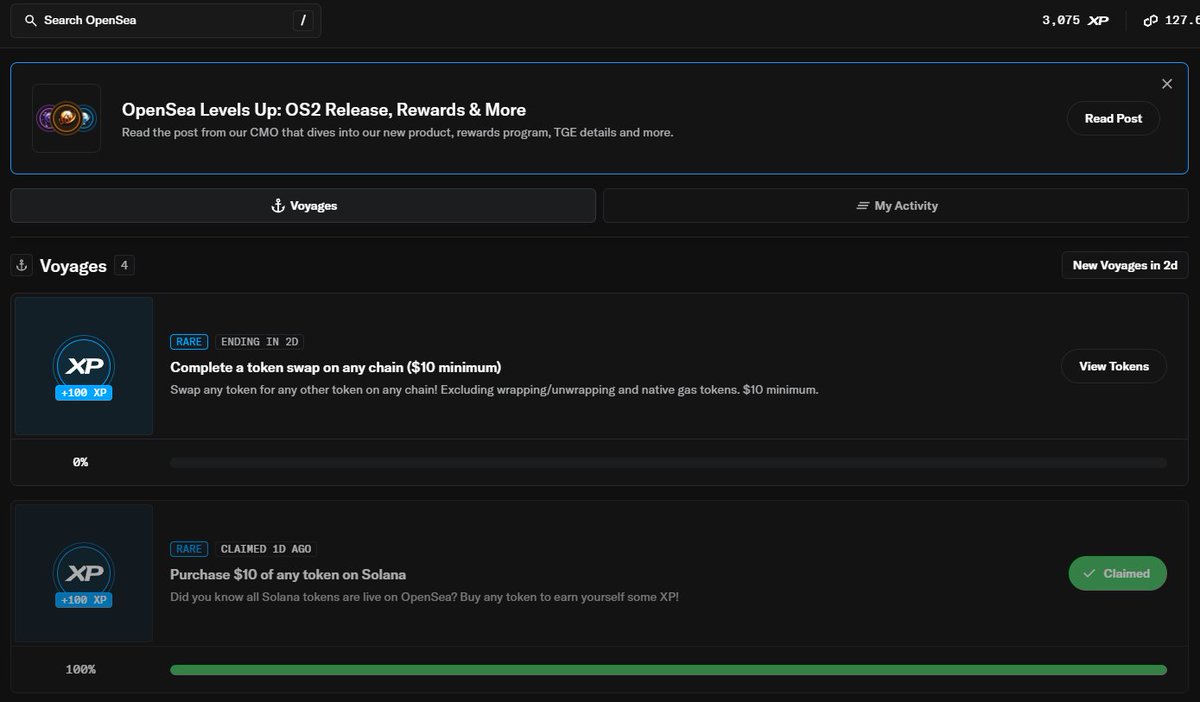Click New Voyages in 2d button
This screenshot has width=1200, height=702.
[x=1125, y=265]
